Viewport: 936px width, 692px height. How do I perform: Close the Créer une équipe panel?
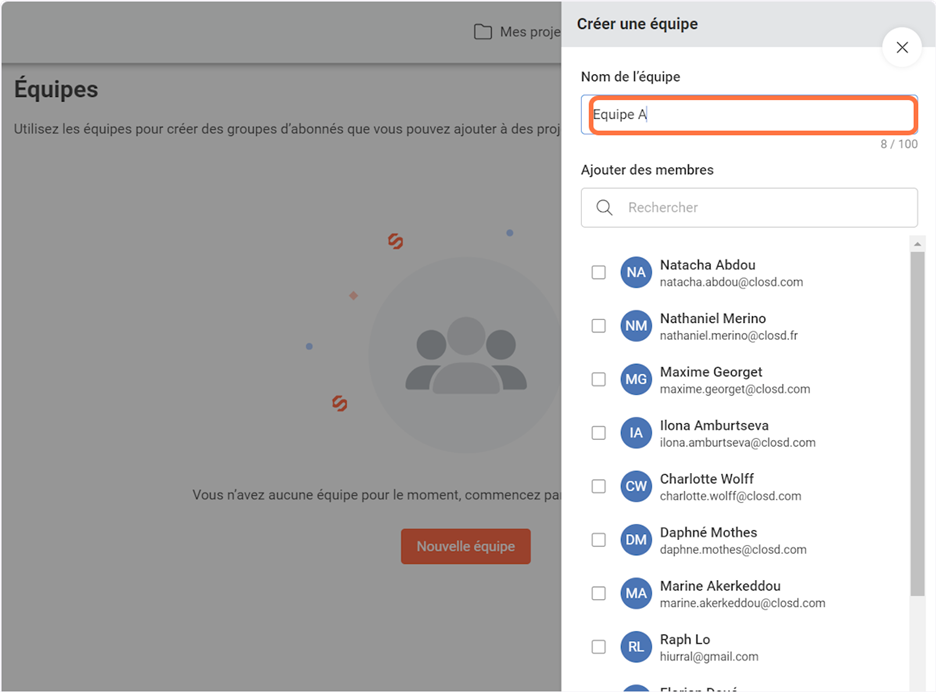click(902, 47)
